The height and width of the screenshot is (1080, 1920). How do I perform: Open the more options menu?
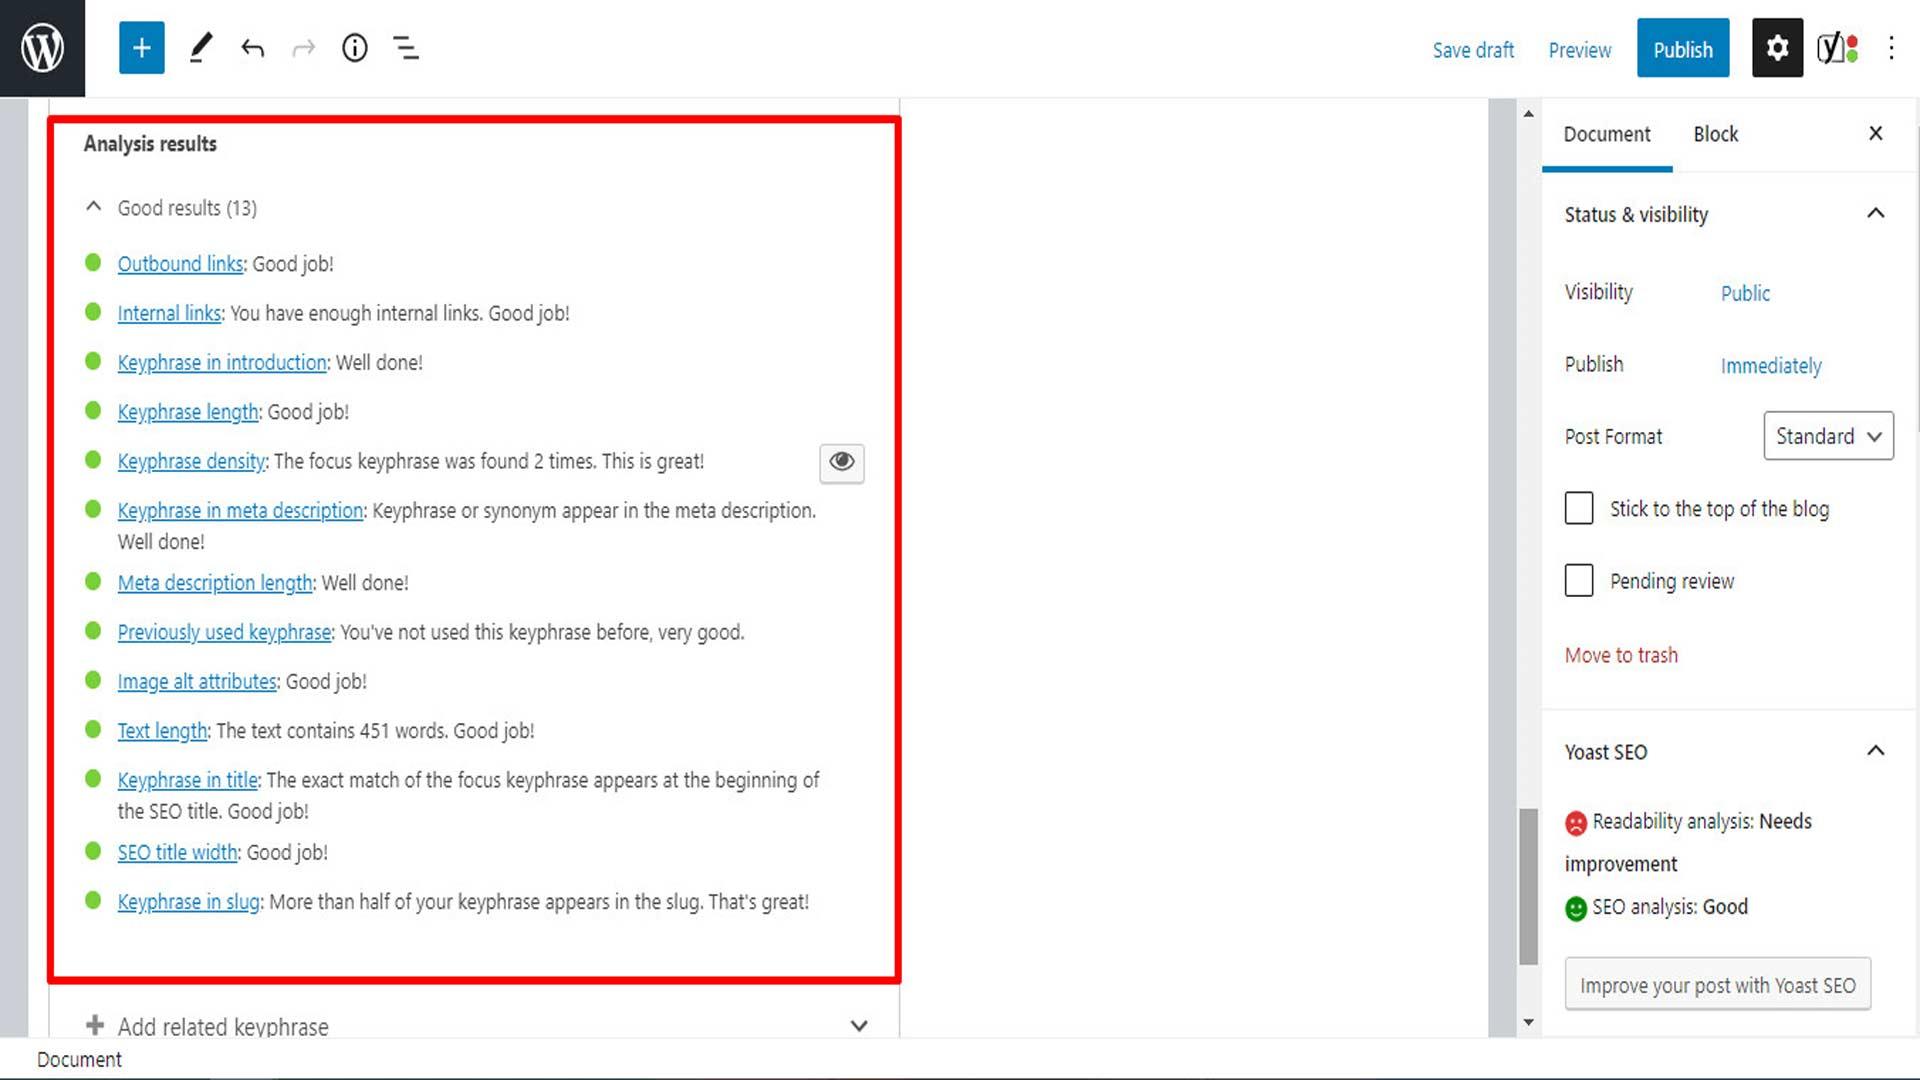pyautogui.click(x=1891, y=47)
